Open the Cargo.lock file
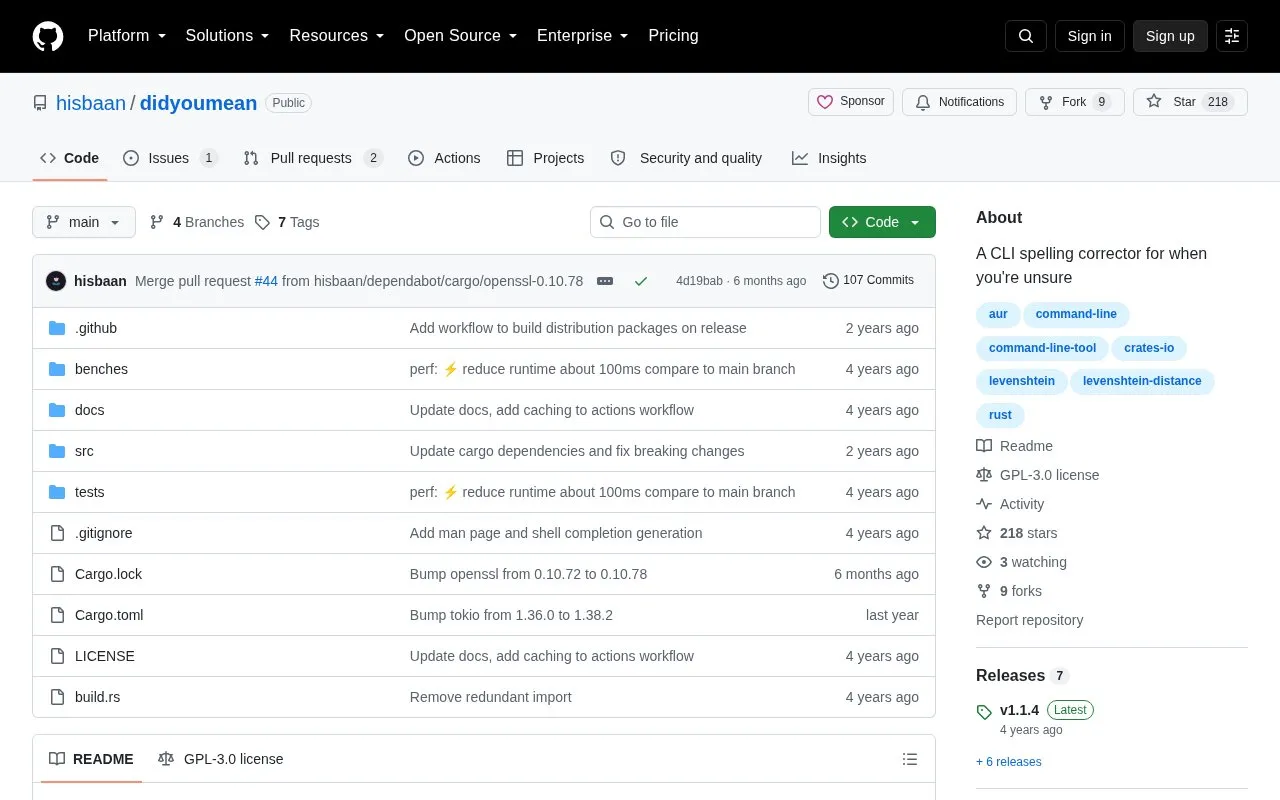This screenshot has width=1280, height=800. tap(109, 574)
